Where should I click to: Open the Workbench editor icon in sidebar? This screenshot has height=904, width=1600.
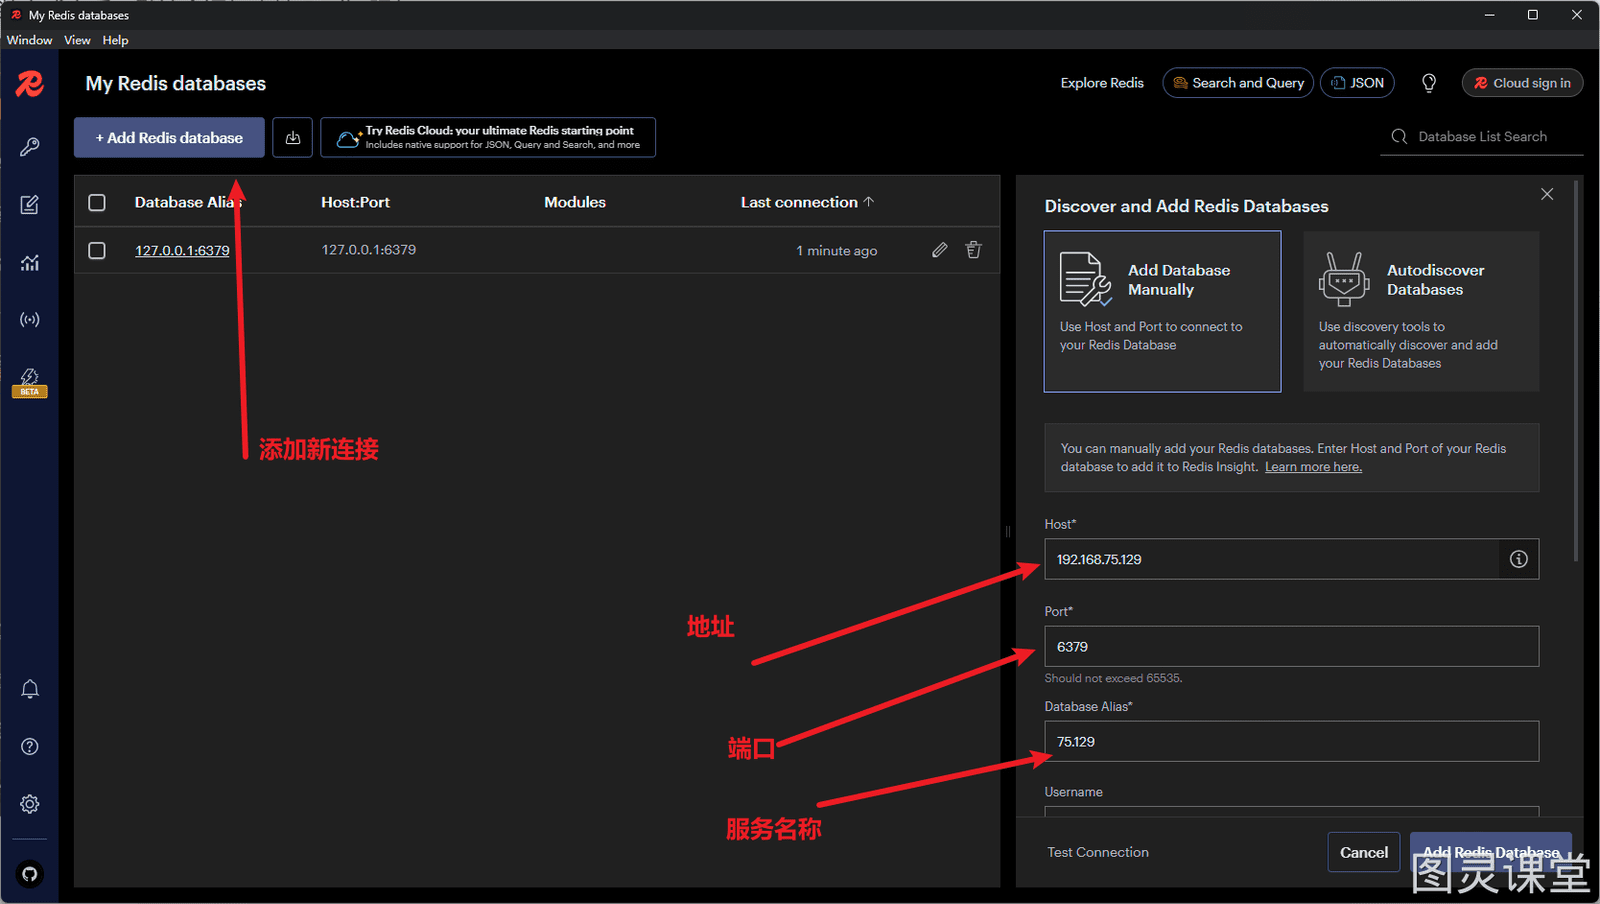(30, 205)
